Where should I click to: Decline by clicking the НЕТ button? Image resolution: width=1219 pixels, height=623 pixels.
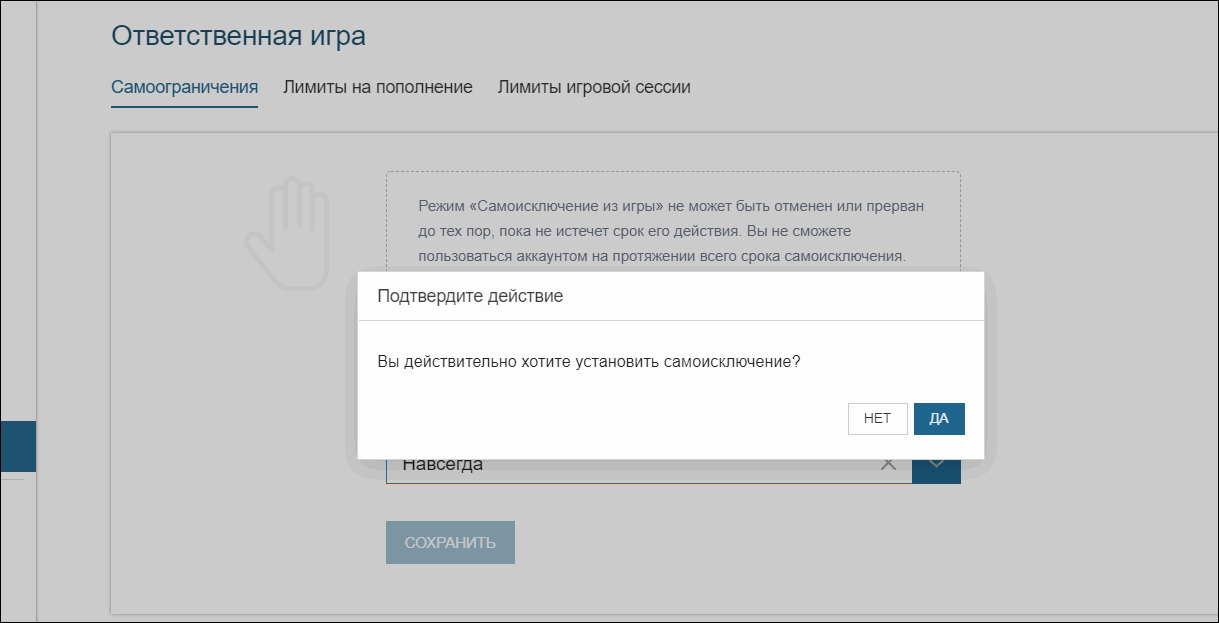877,419
